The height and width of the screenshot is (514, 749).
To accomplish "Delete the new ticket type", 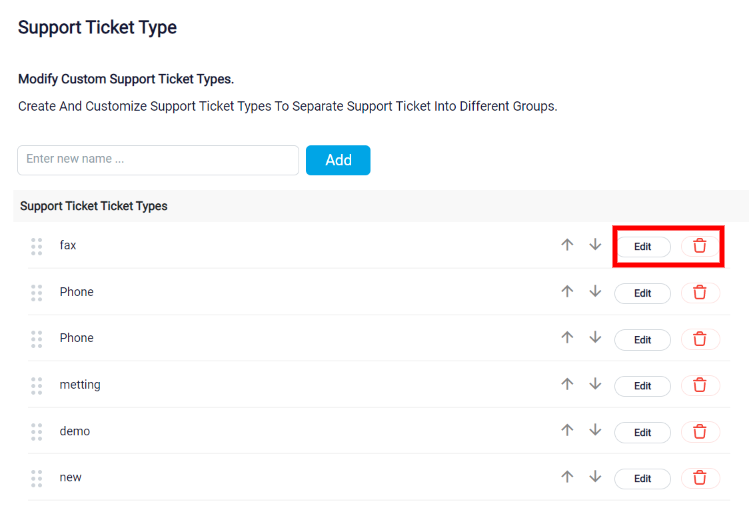I will [700, 478].
